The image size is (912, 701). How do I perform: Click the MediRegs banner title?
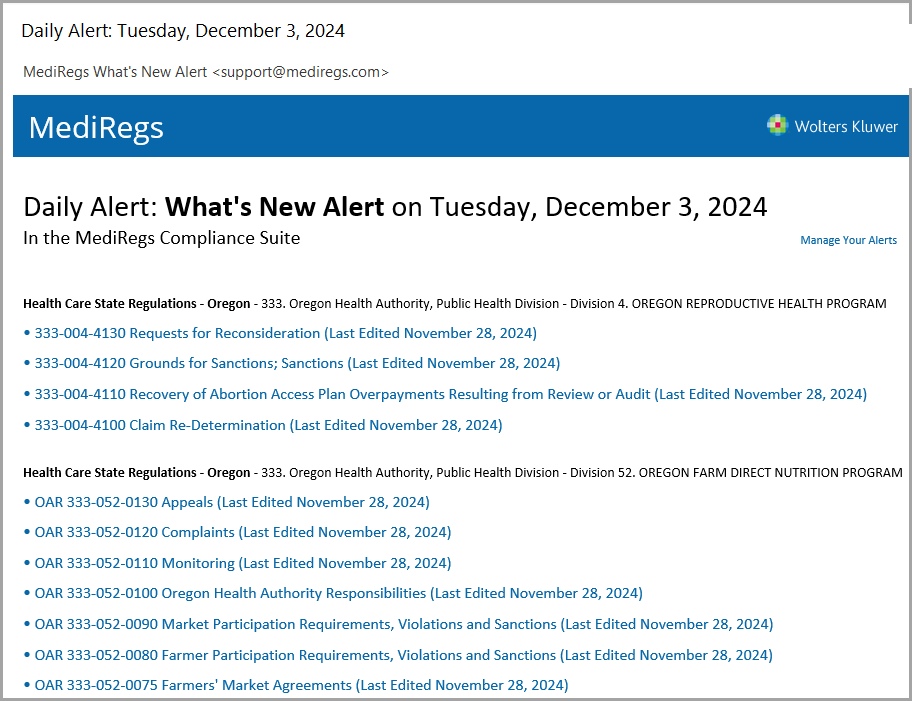pos(96,127)
